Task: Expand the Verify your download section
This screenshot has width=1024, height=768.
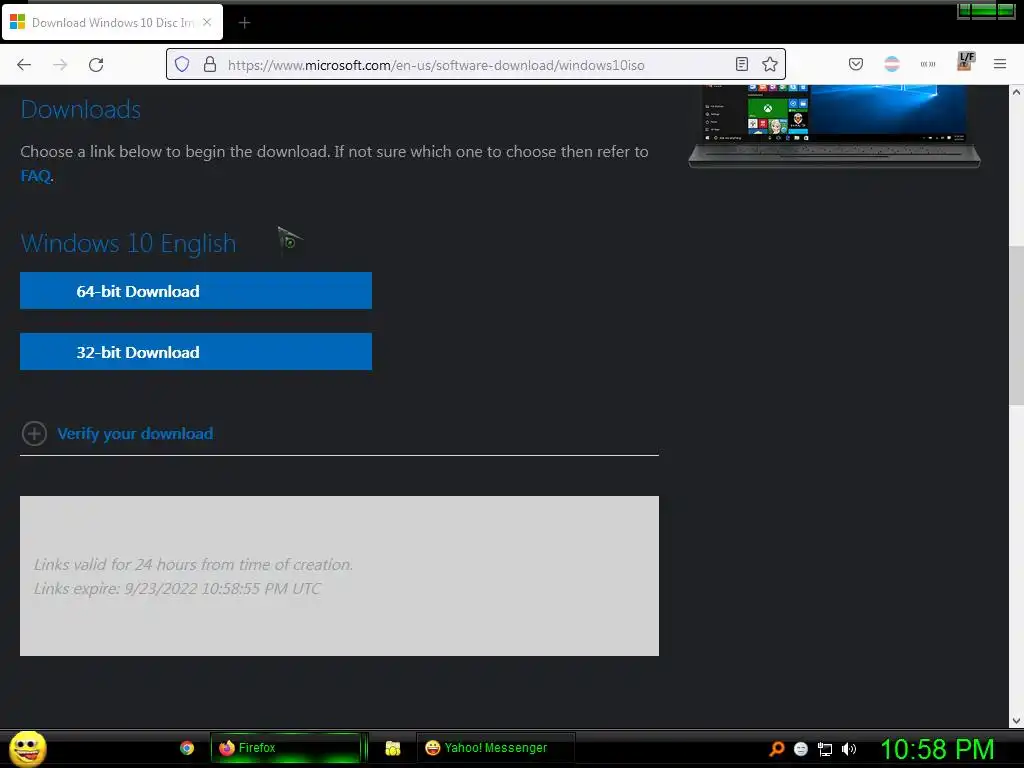Action: point(135,434)
